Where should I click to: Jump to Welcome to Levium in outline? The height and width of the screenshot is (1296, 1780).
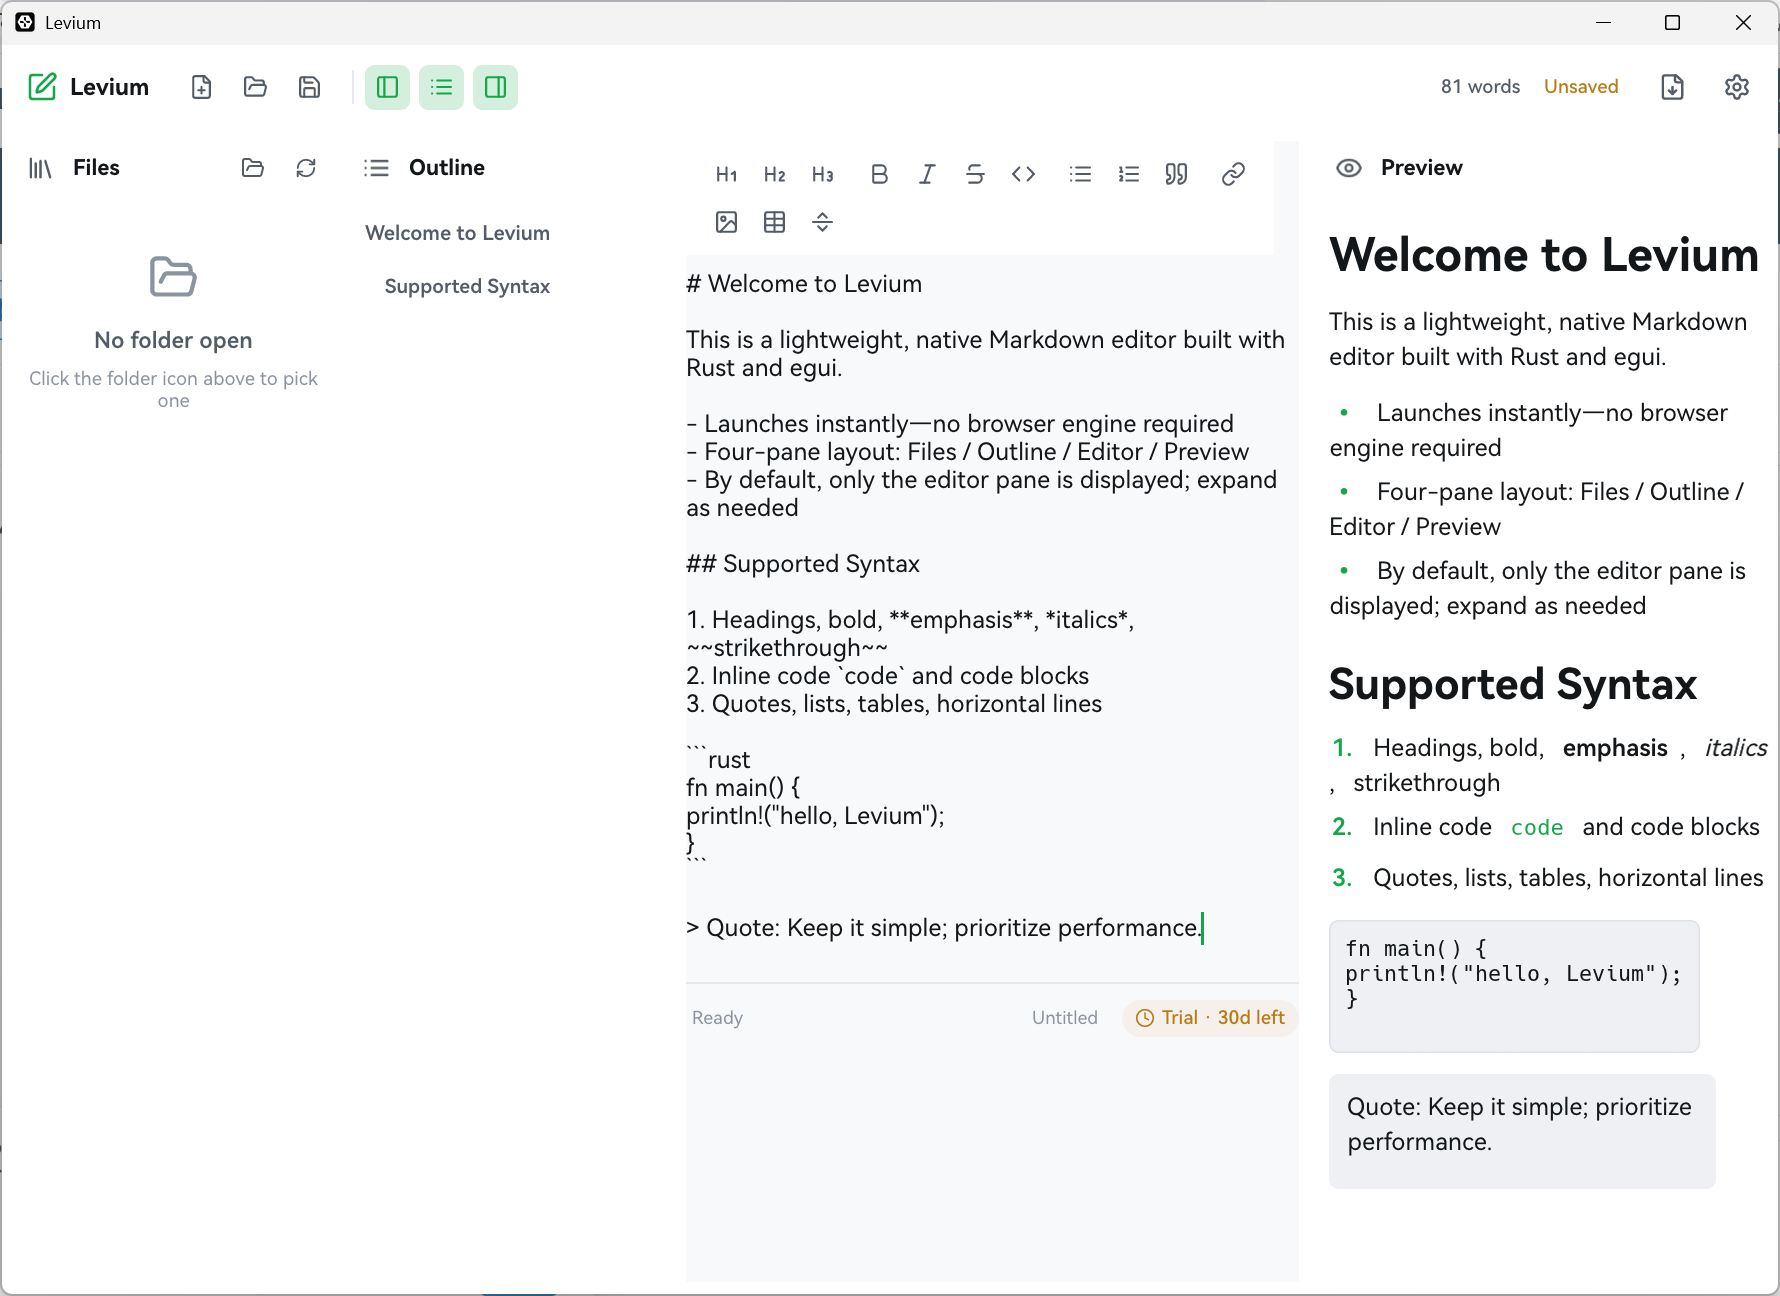458,233
